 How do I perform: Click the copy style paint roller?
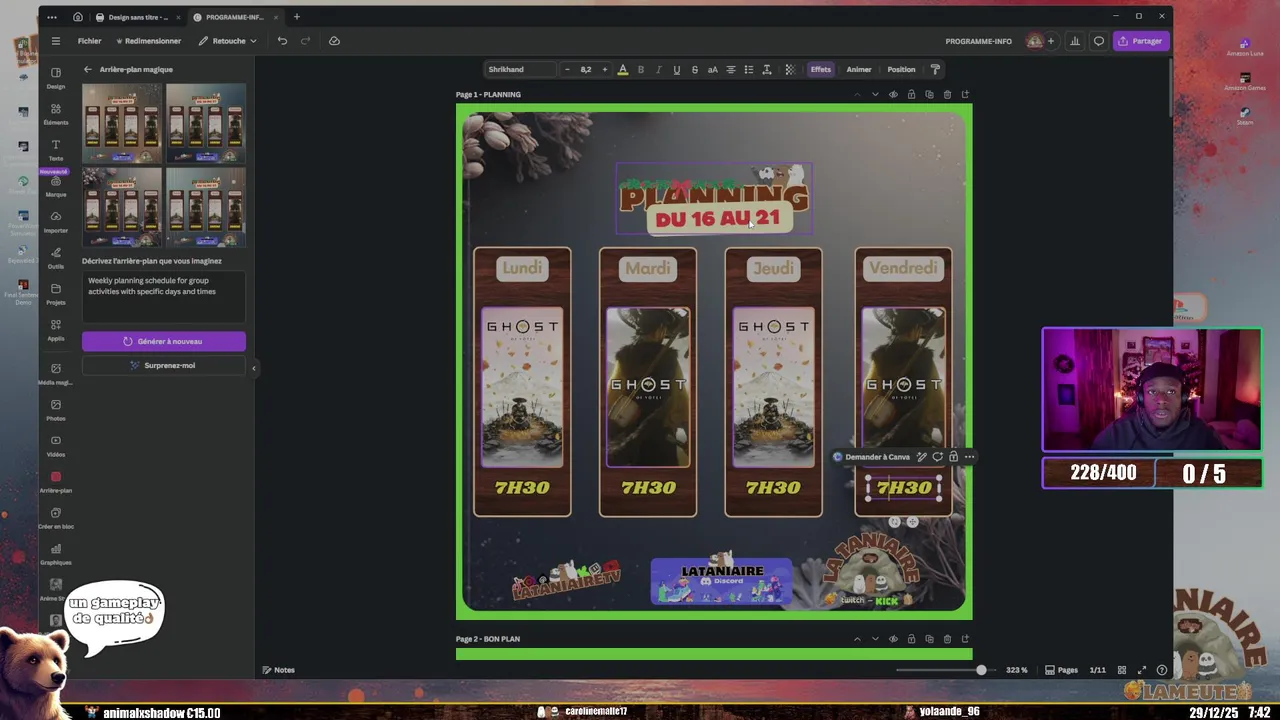(935, 69)
